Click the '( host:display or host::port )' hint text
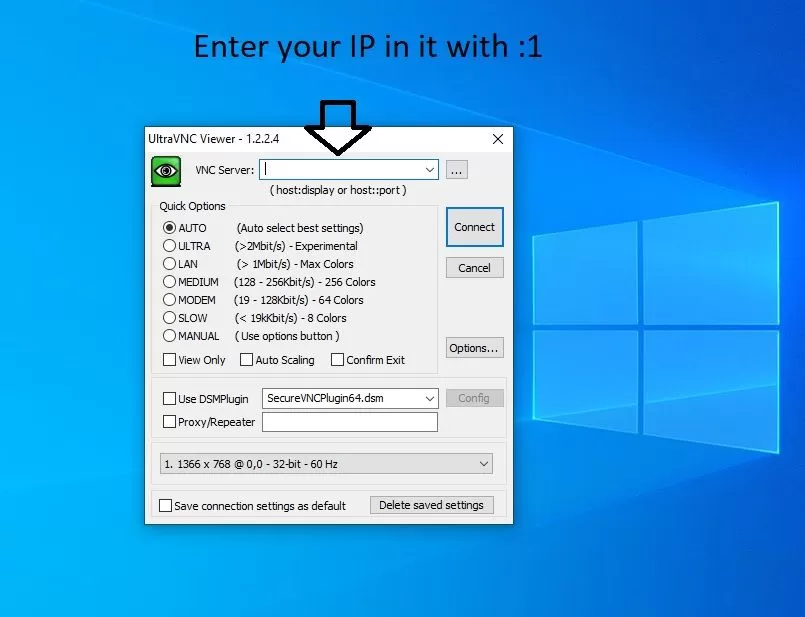805x617 pixels. coord(338,190)
